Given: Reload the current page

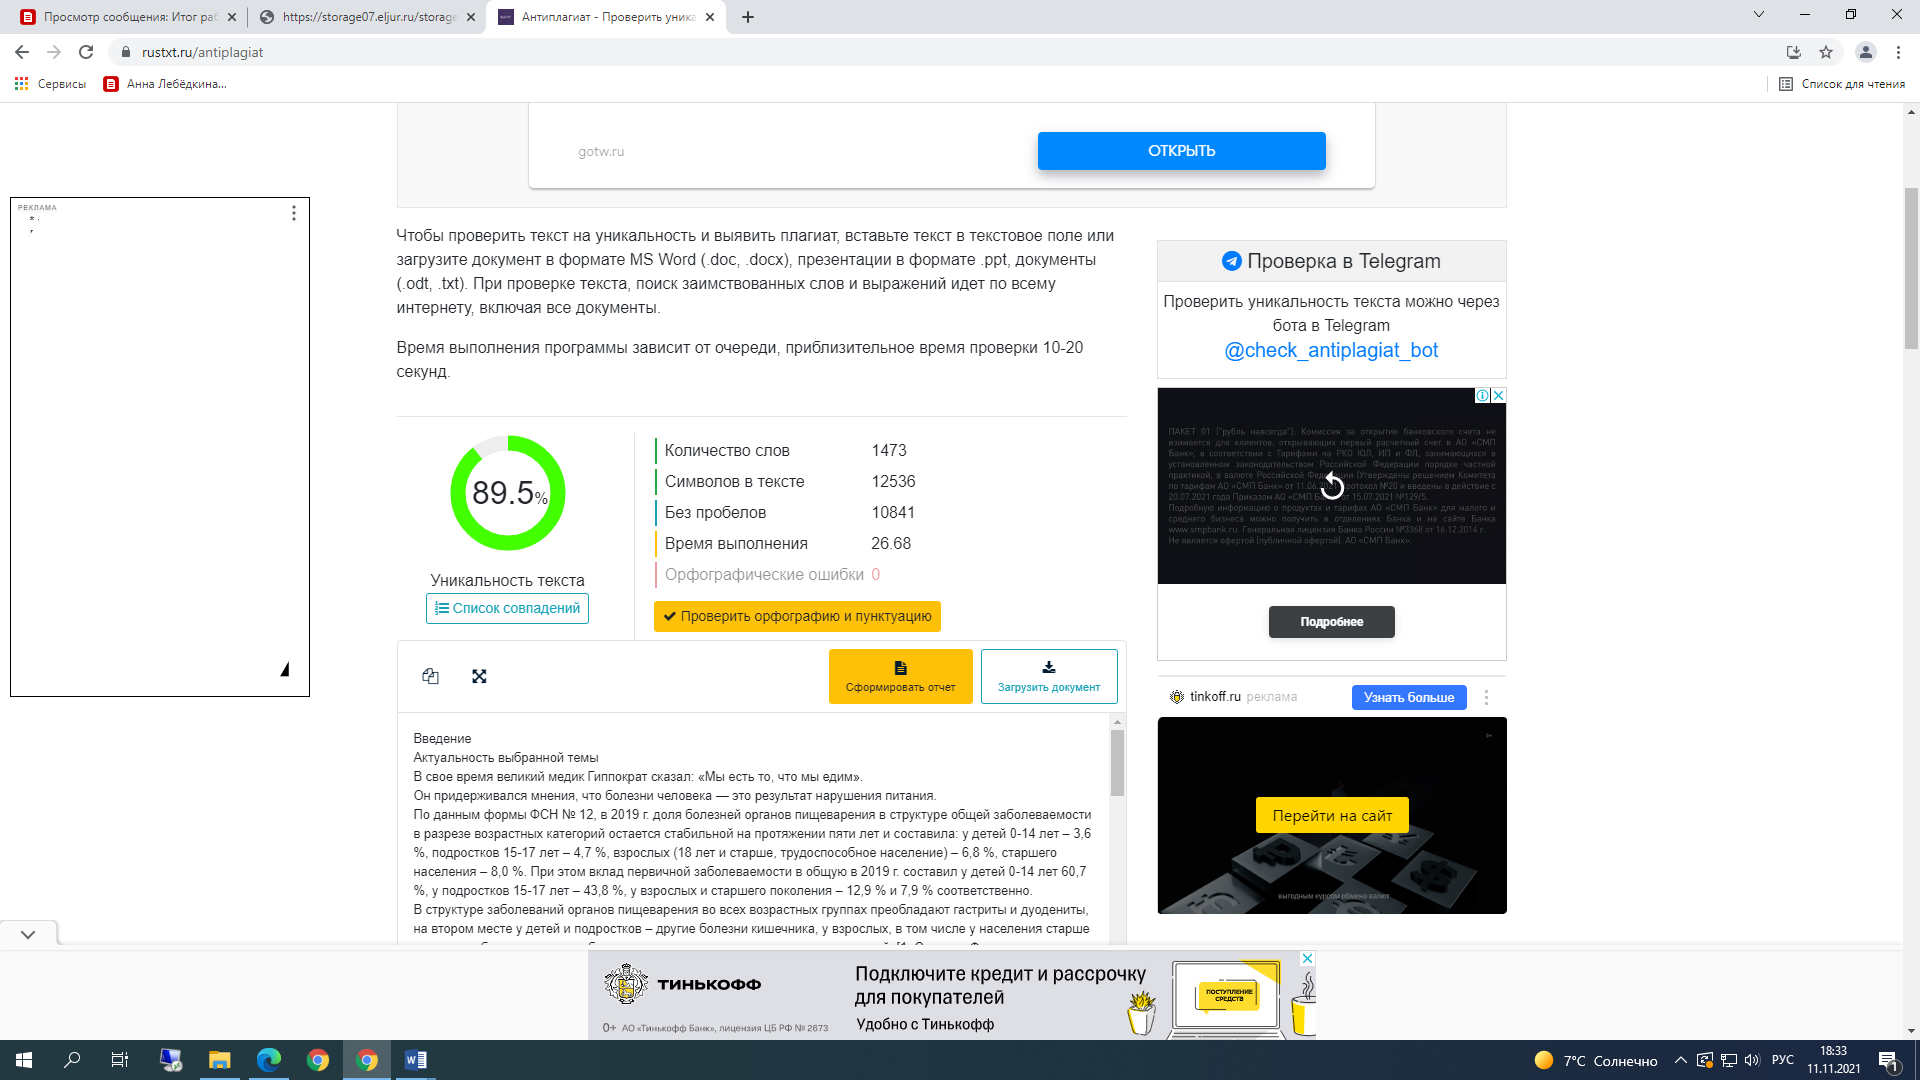Looking at the screenshot, I should pos(86,52).
